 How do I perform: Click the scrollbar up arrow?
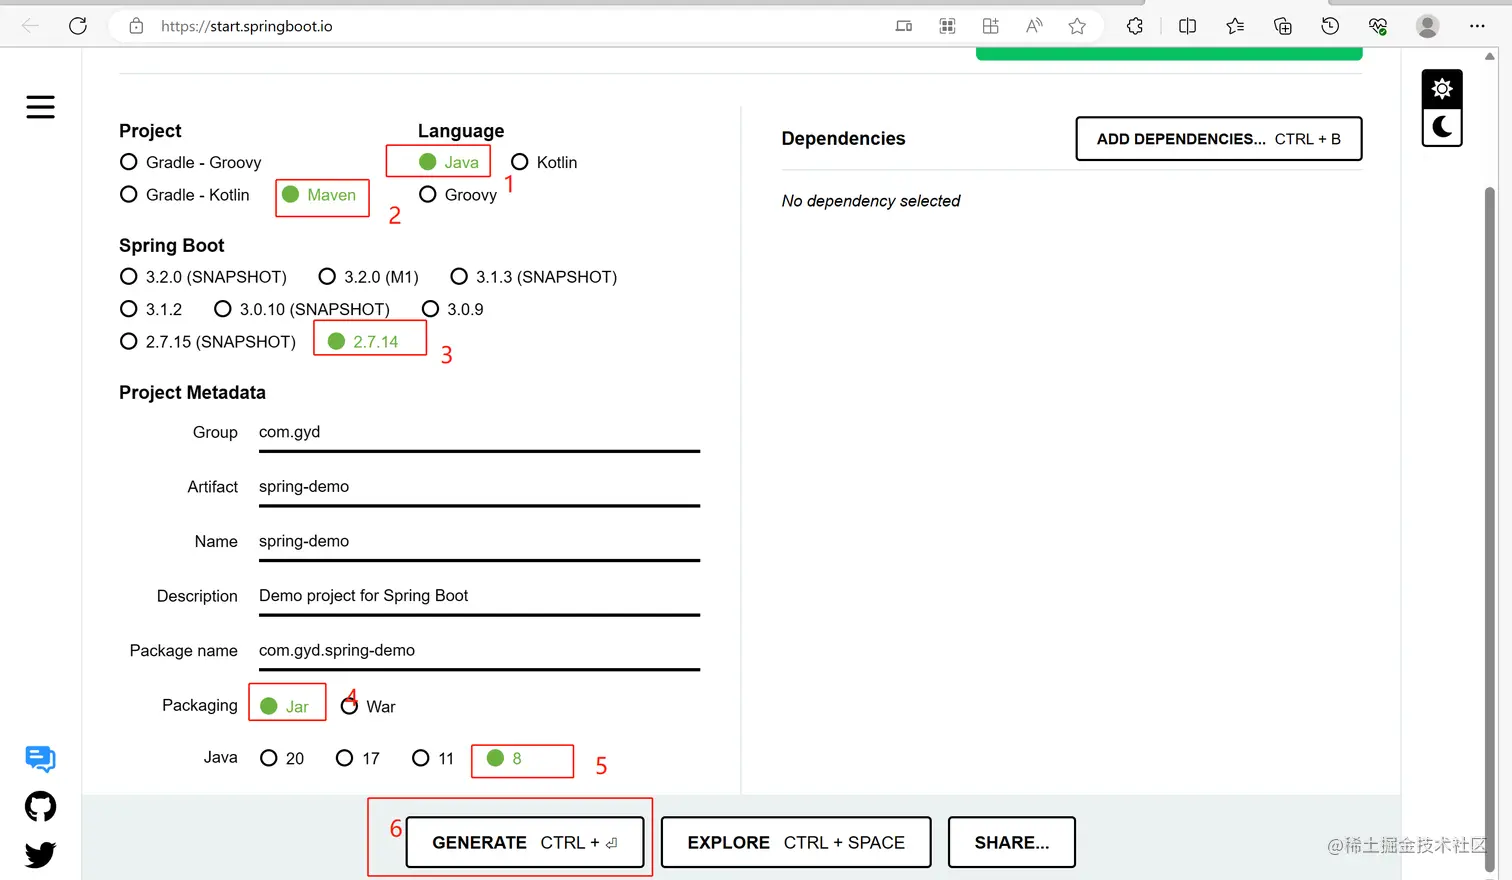point(1490,56)
